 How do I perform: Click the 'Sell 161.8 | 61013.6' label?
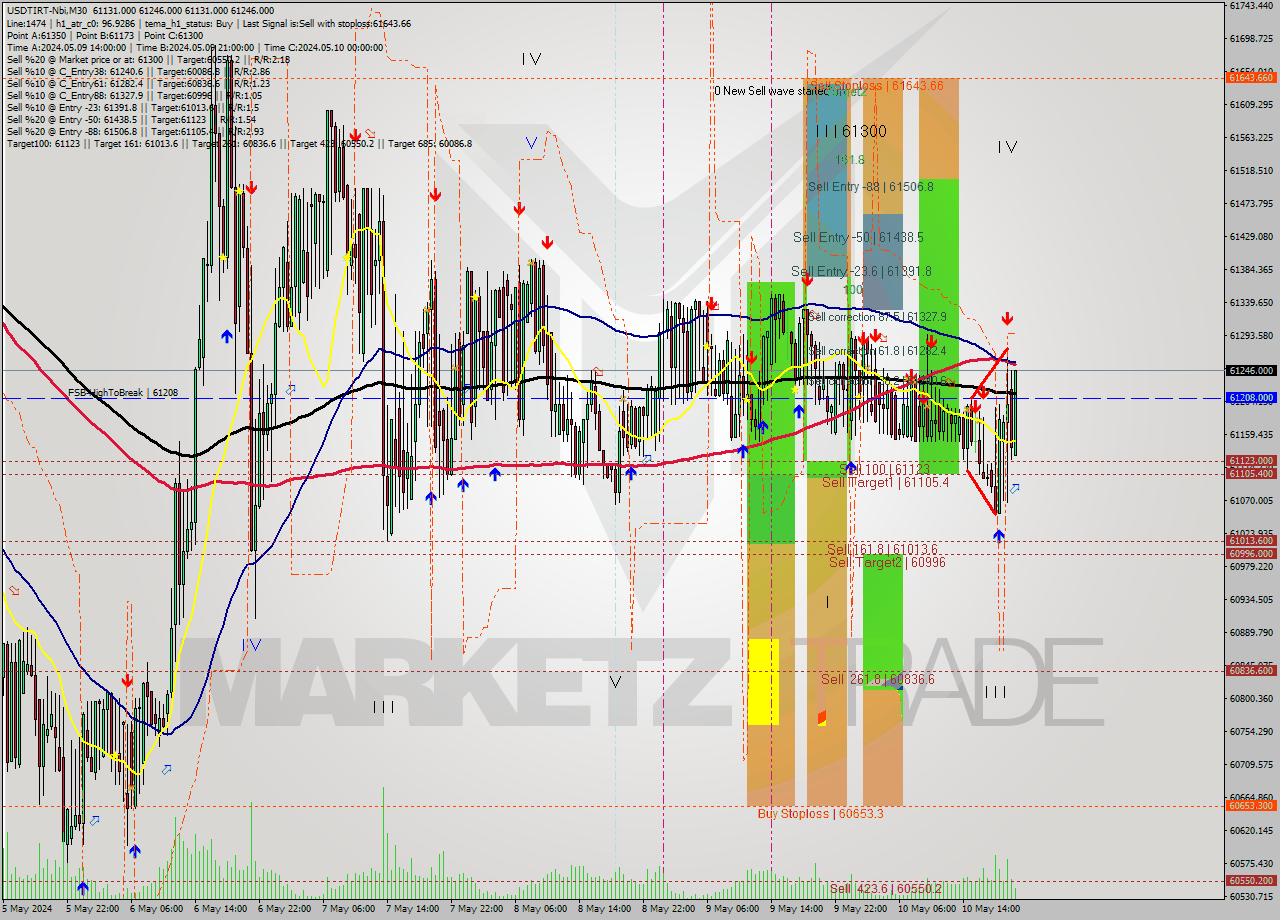click(882, 550)
